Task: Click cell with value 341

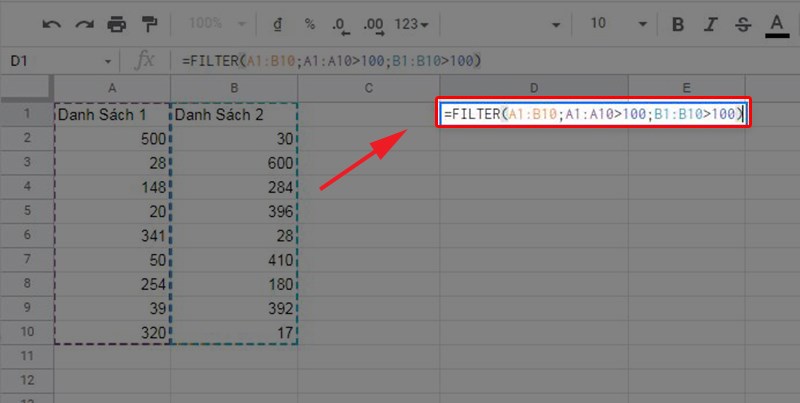Action: coord(112,235)
